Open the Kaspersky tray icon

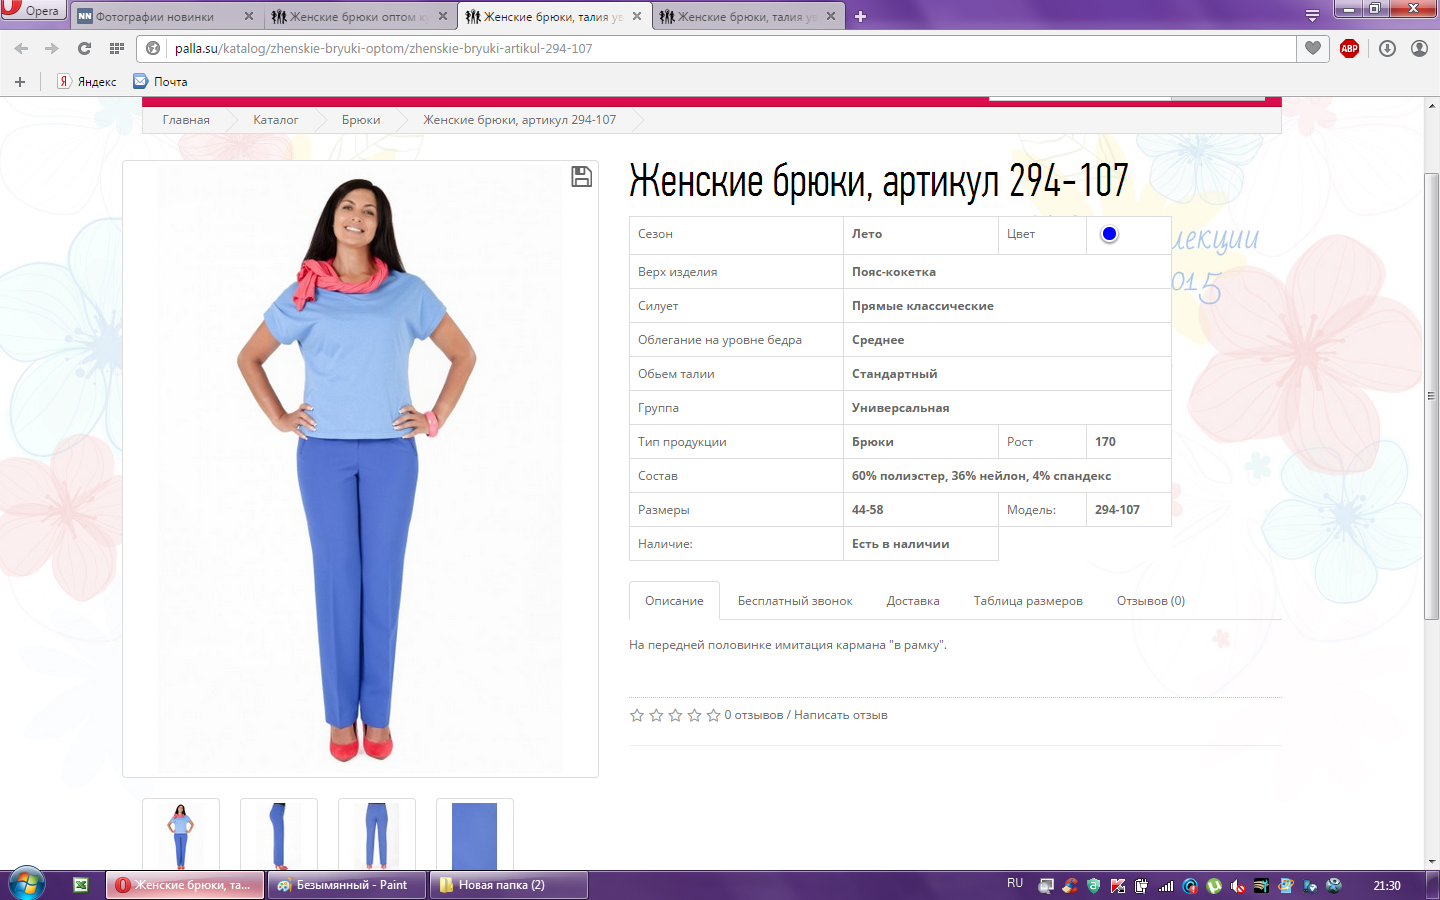[1118, 886]
